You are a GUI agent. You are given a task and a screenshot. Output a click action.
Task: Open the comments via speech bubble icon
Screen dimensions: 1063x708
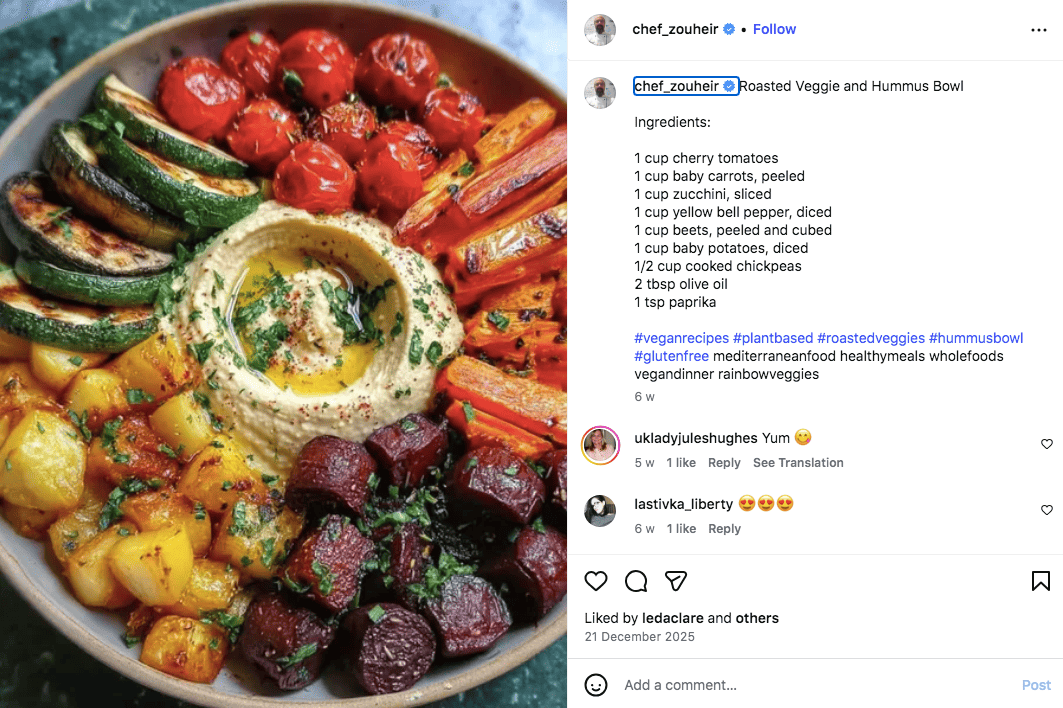pos(635,581)
